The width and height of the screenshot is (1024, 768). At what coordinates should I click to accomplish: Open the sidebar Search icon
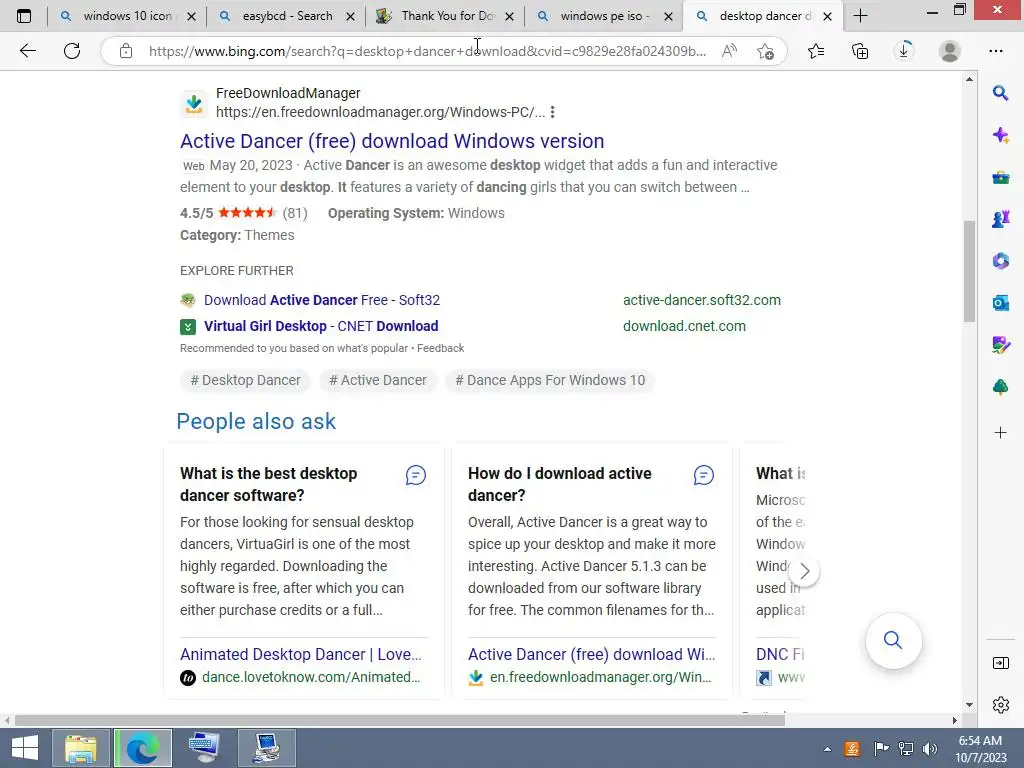tap(1000, 93)
